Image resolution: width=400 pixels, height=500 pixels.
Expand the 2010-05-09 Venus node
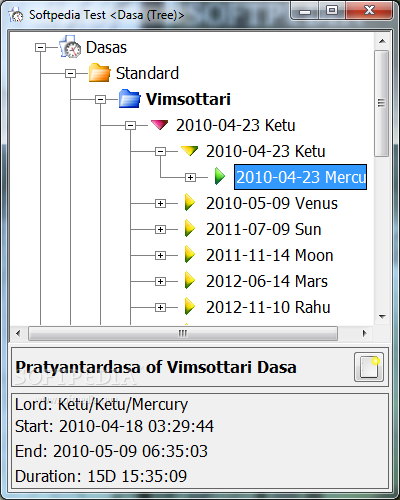[x=160, y=203]
